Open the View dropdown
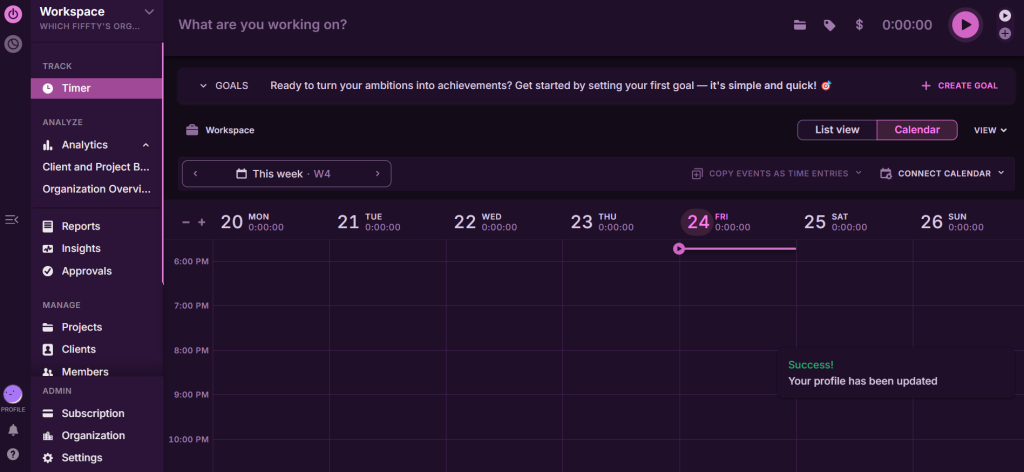The height and width of the screenshot is (472, 1024). [990, 130]
